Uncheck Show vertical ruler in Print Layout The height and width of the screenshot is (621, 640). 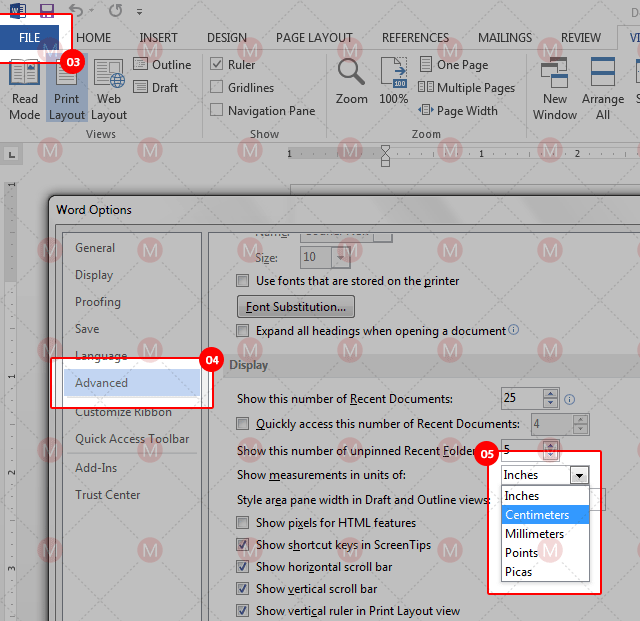click(242, 610)
